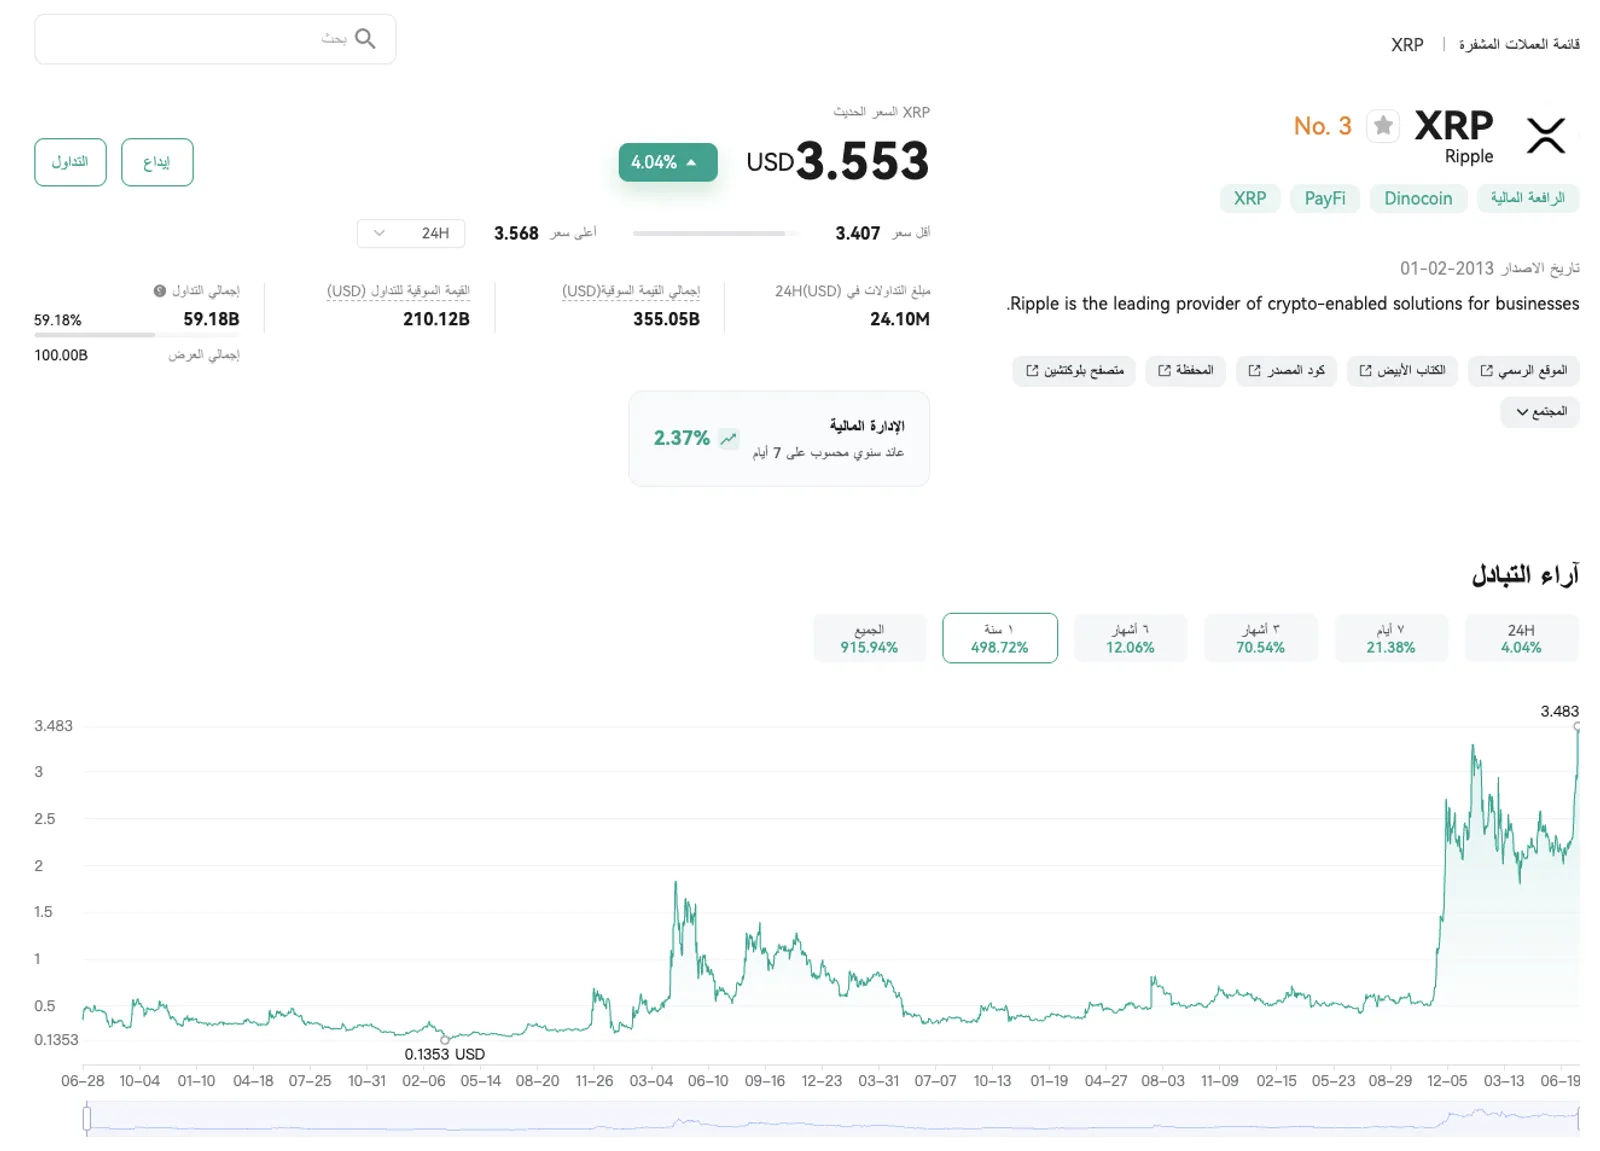The width and height of the screenshot is (1600, 1151).
Task: Select the 6 months 12.06% tab
Action: pos(1130,638)
